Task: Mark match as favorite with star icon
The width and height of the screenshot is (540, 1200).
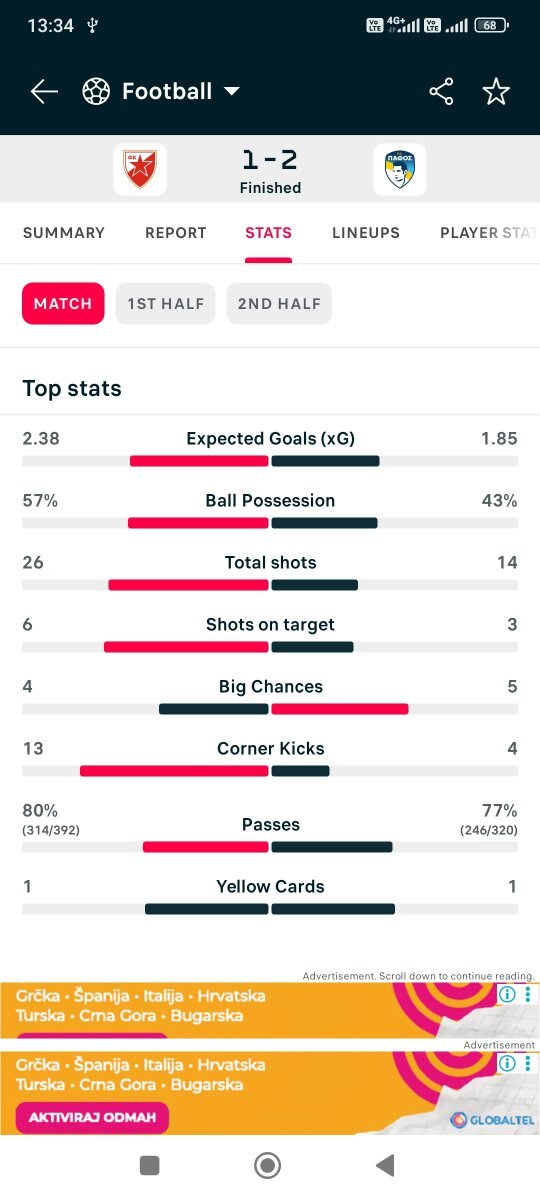Action: [x=496, y=92]
